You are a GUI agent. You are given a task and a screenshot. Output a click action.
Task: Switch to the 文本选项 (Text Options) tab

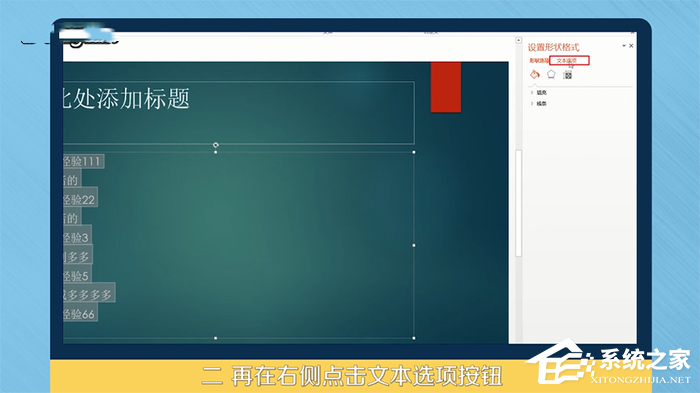[x=569, y=60]
